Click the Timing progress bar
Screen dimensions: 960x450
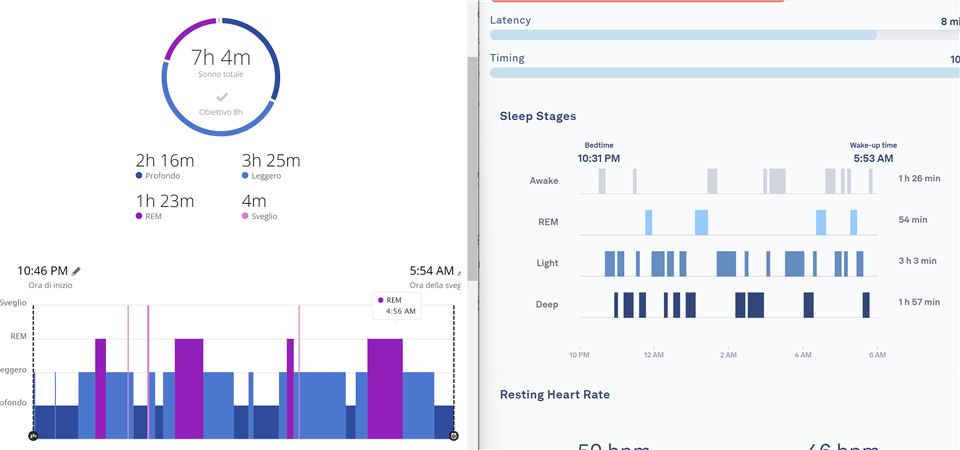pyautogui.click(x=720, y=73)
